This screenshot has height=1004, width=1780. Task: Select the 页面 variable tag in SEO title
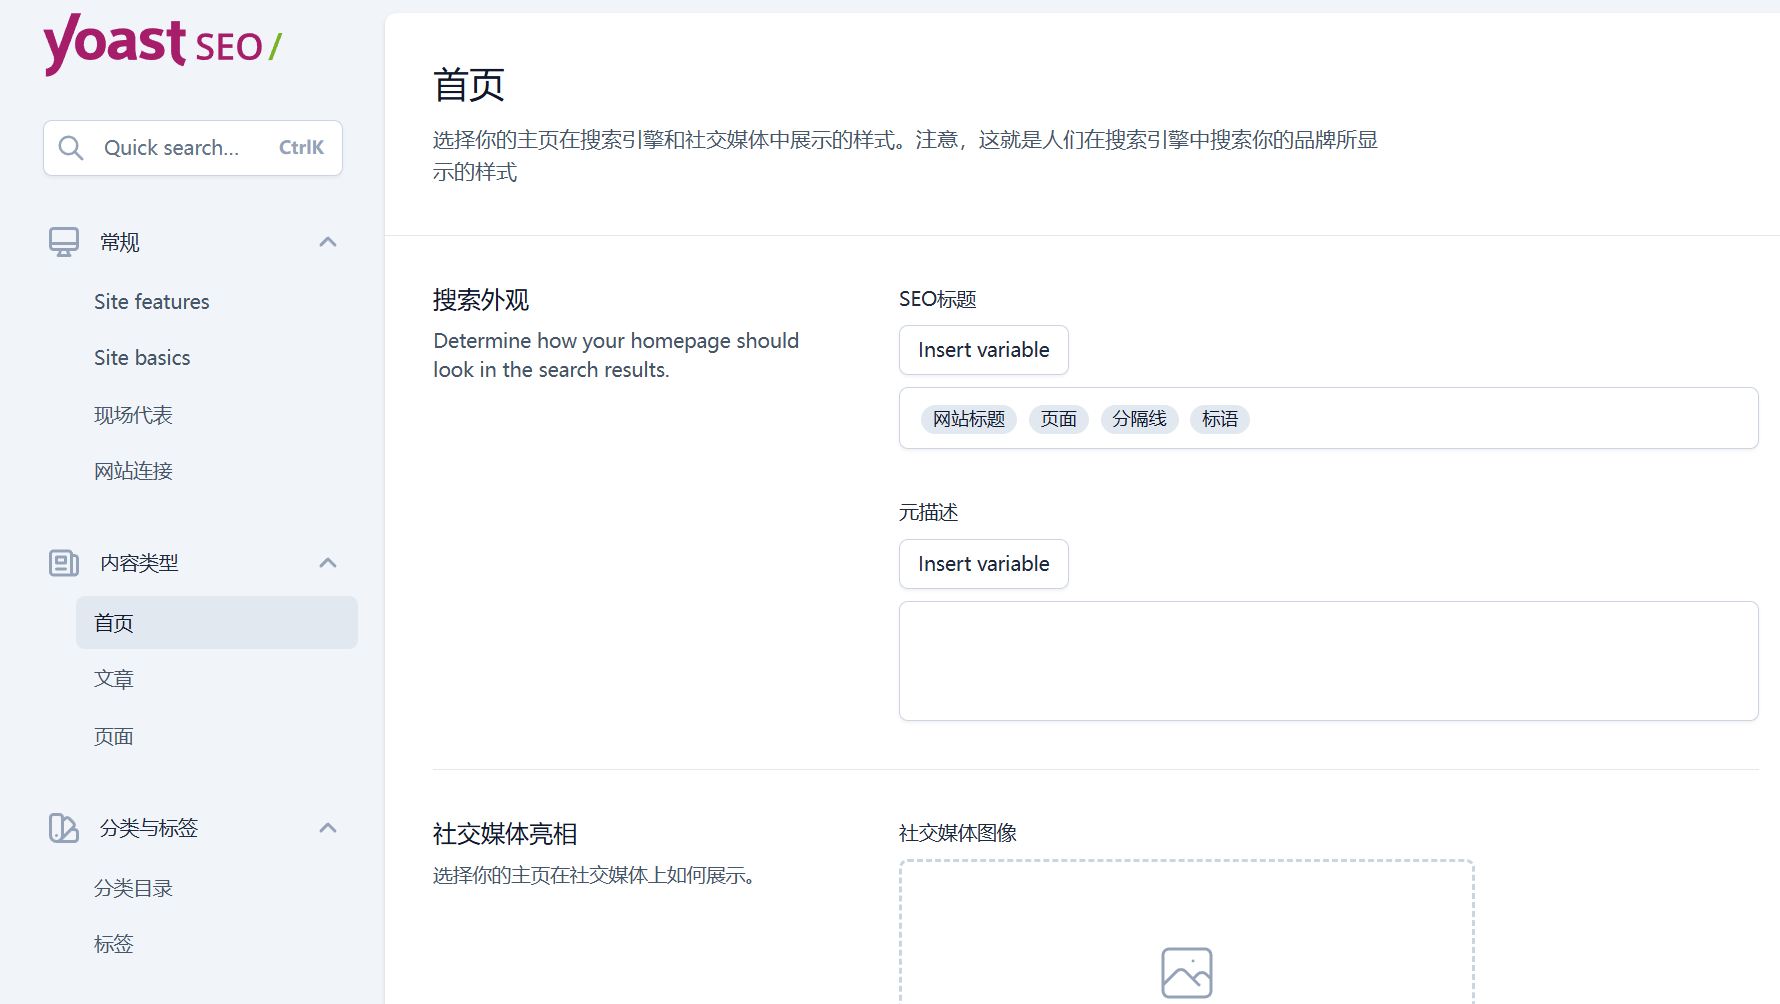click(x=1059, y=419)
